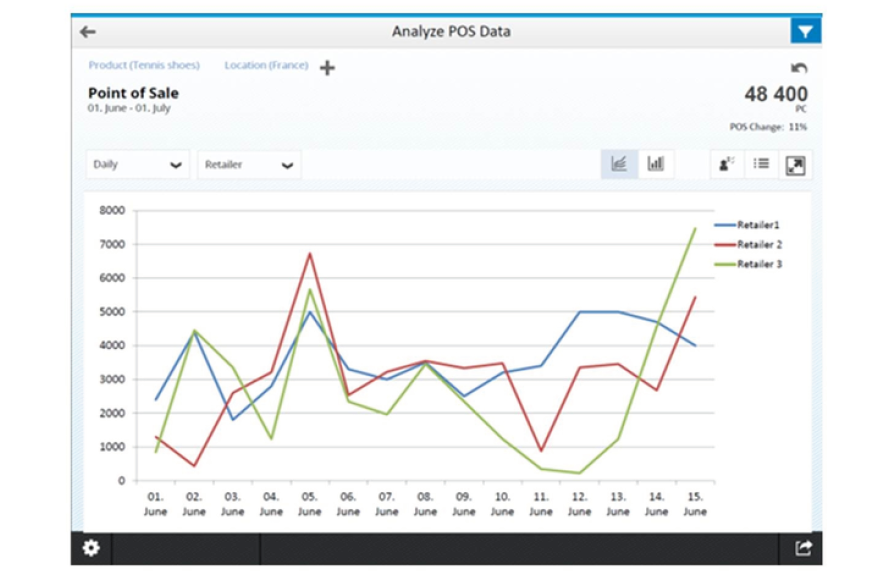Click the Product (Tennis shoes) filter

144,65
